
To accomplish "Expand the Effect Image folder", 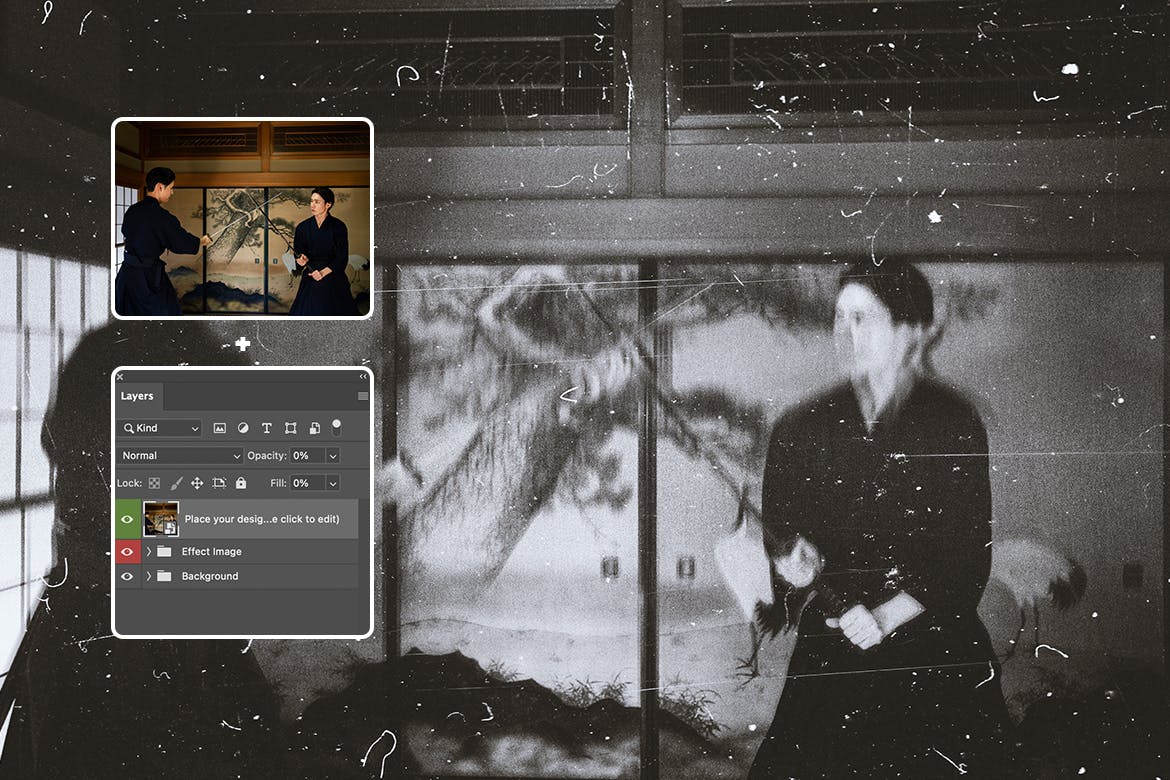I will point(149,551).
